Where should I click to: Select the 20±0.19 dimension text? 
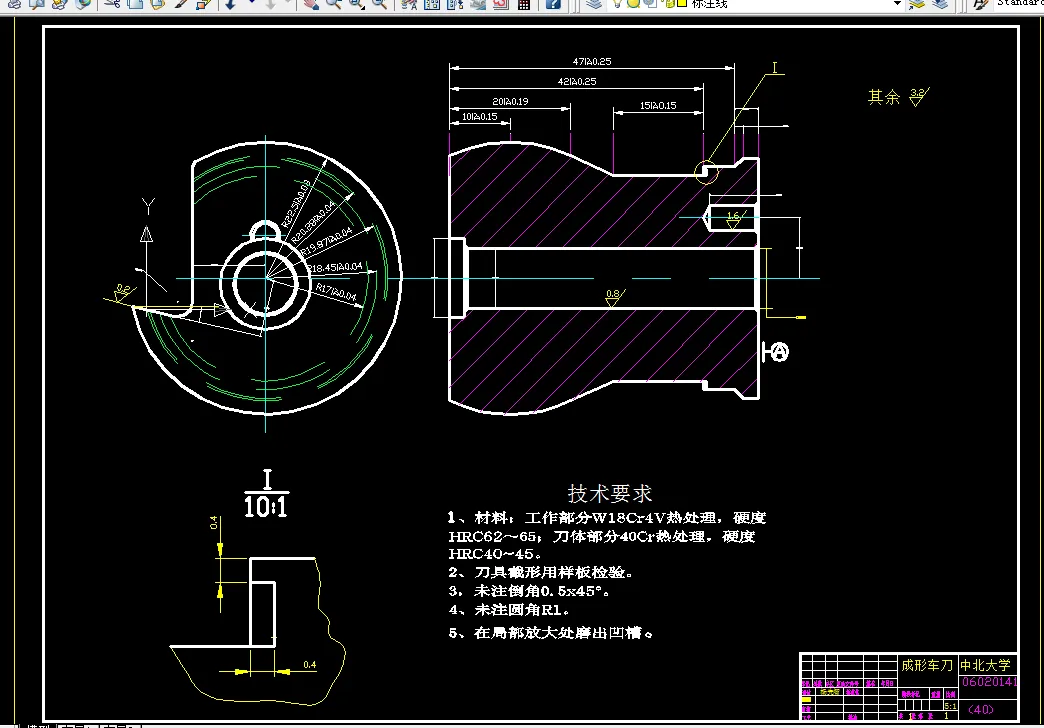(510, 101)
